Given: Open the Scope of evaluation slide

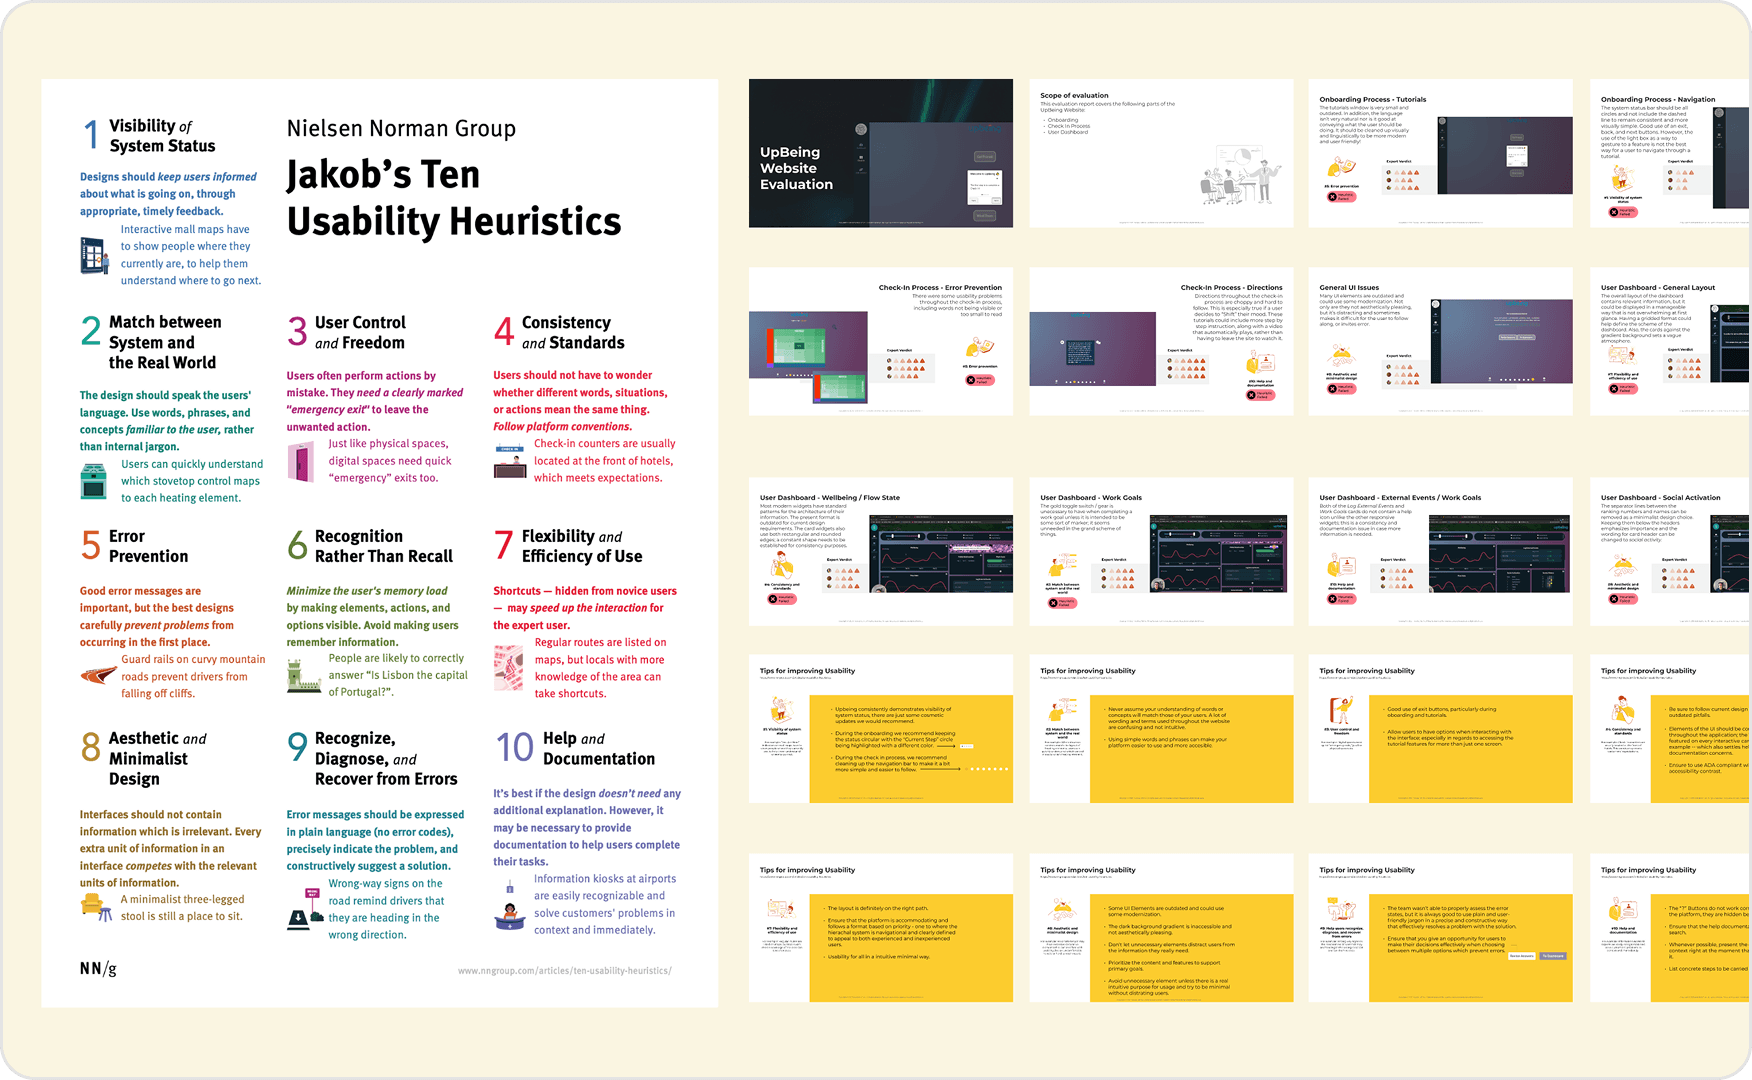Looking at the screenshot, I should [1161, 153].
